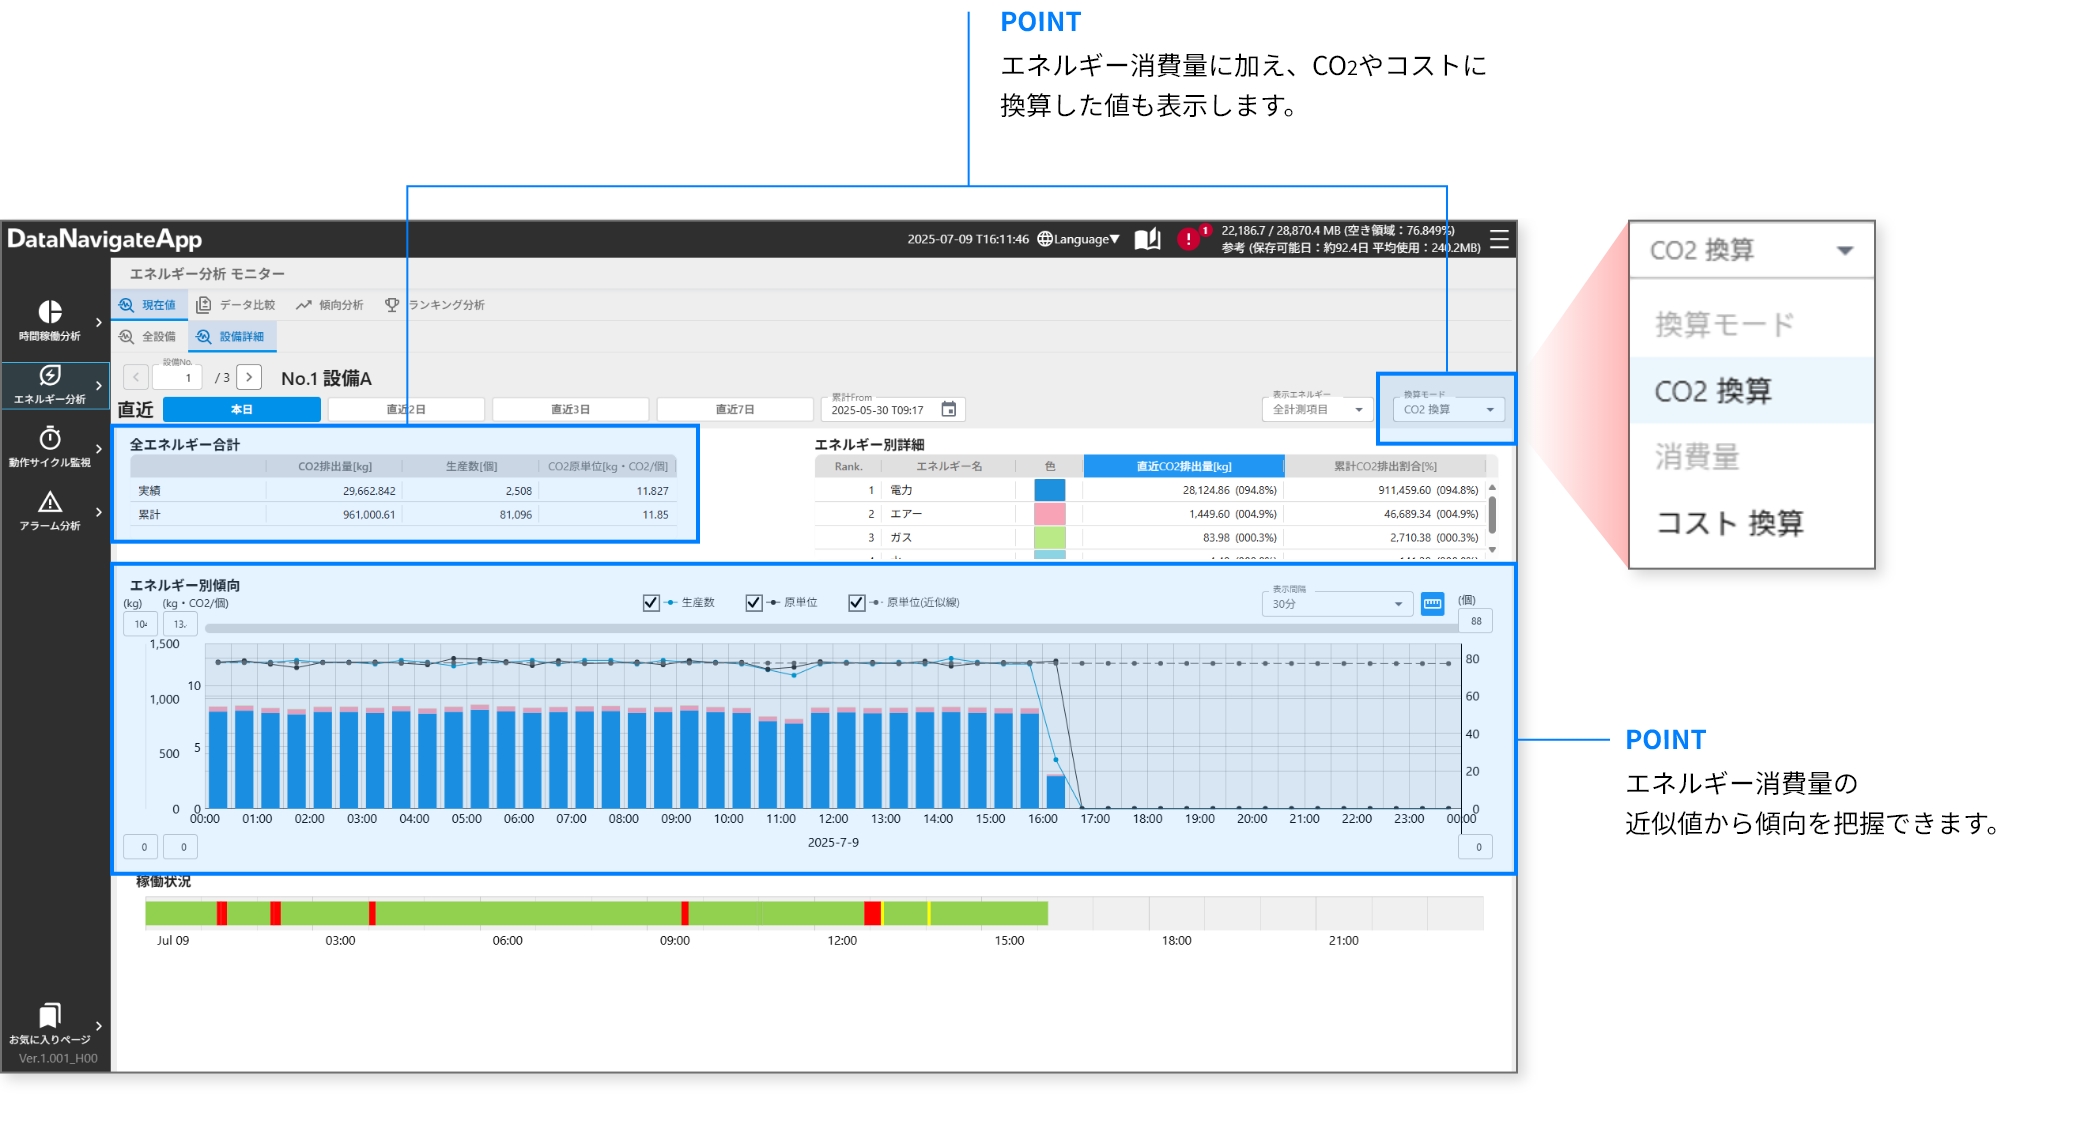The height and width of the screenshot is (1130, 2100).
Task: Open the hamburger menu icon
Action: coord(1499,239)
